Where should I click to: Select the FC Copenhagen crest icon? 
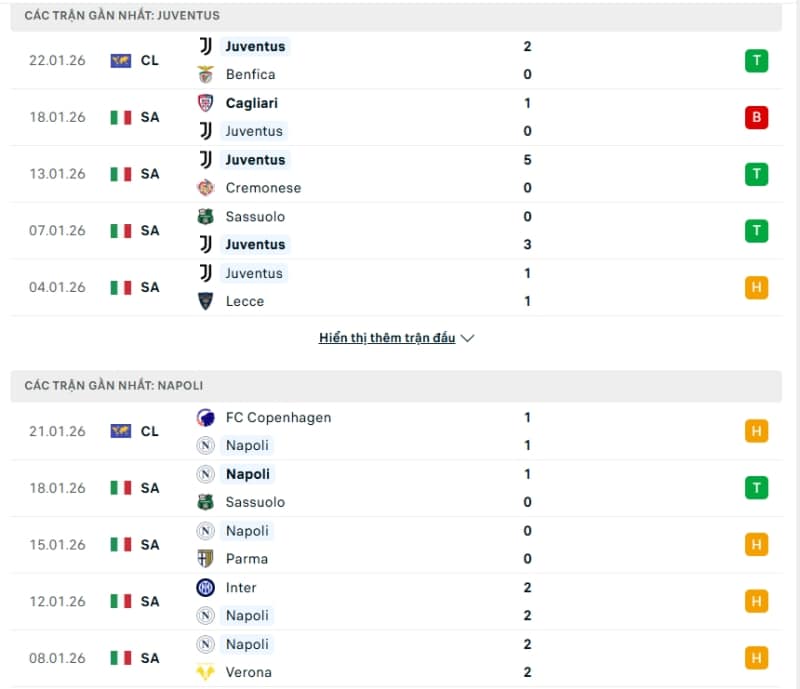tap(207, 418)
